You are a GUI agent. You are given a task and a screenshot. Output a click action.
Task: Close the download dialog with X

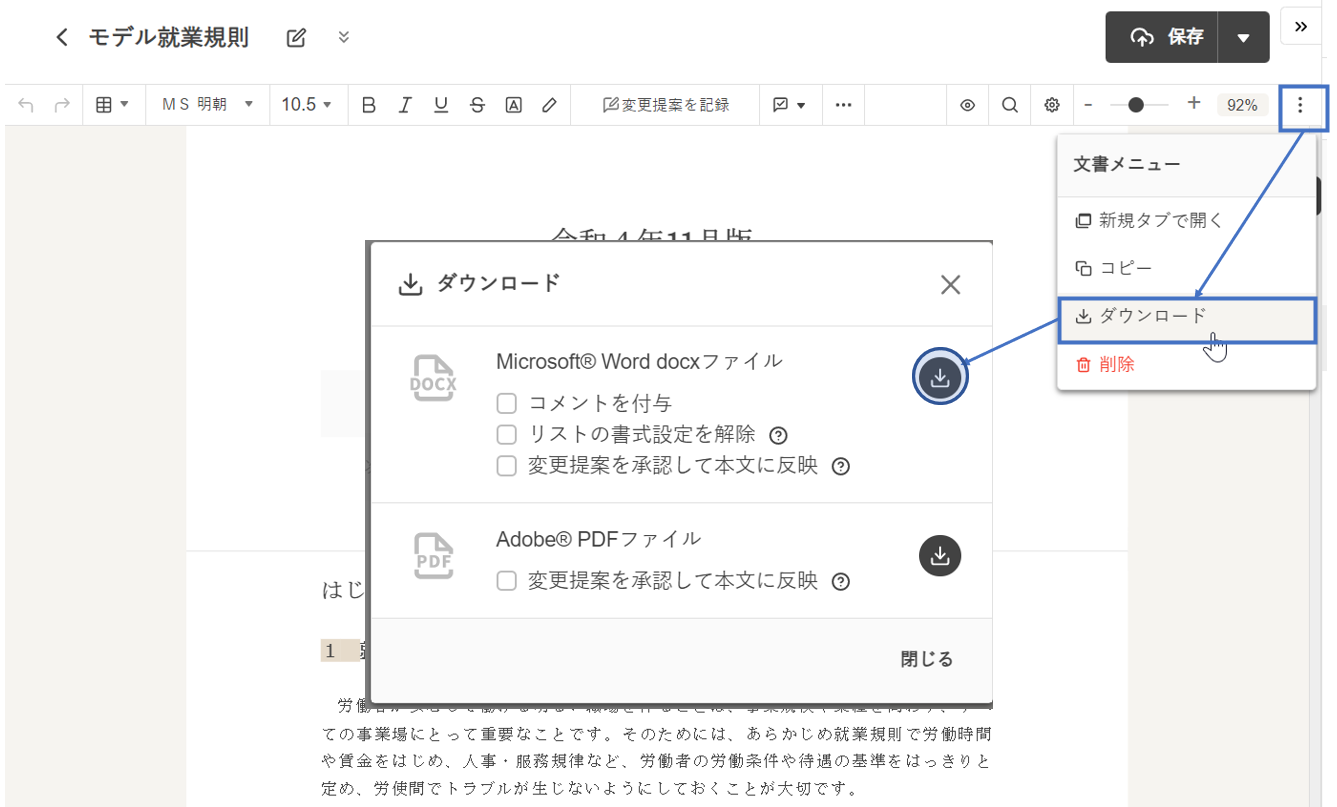coord(950,285)
